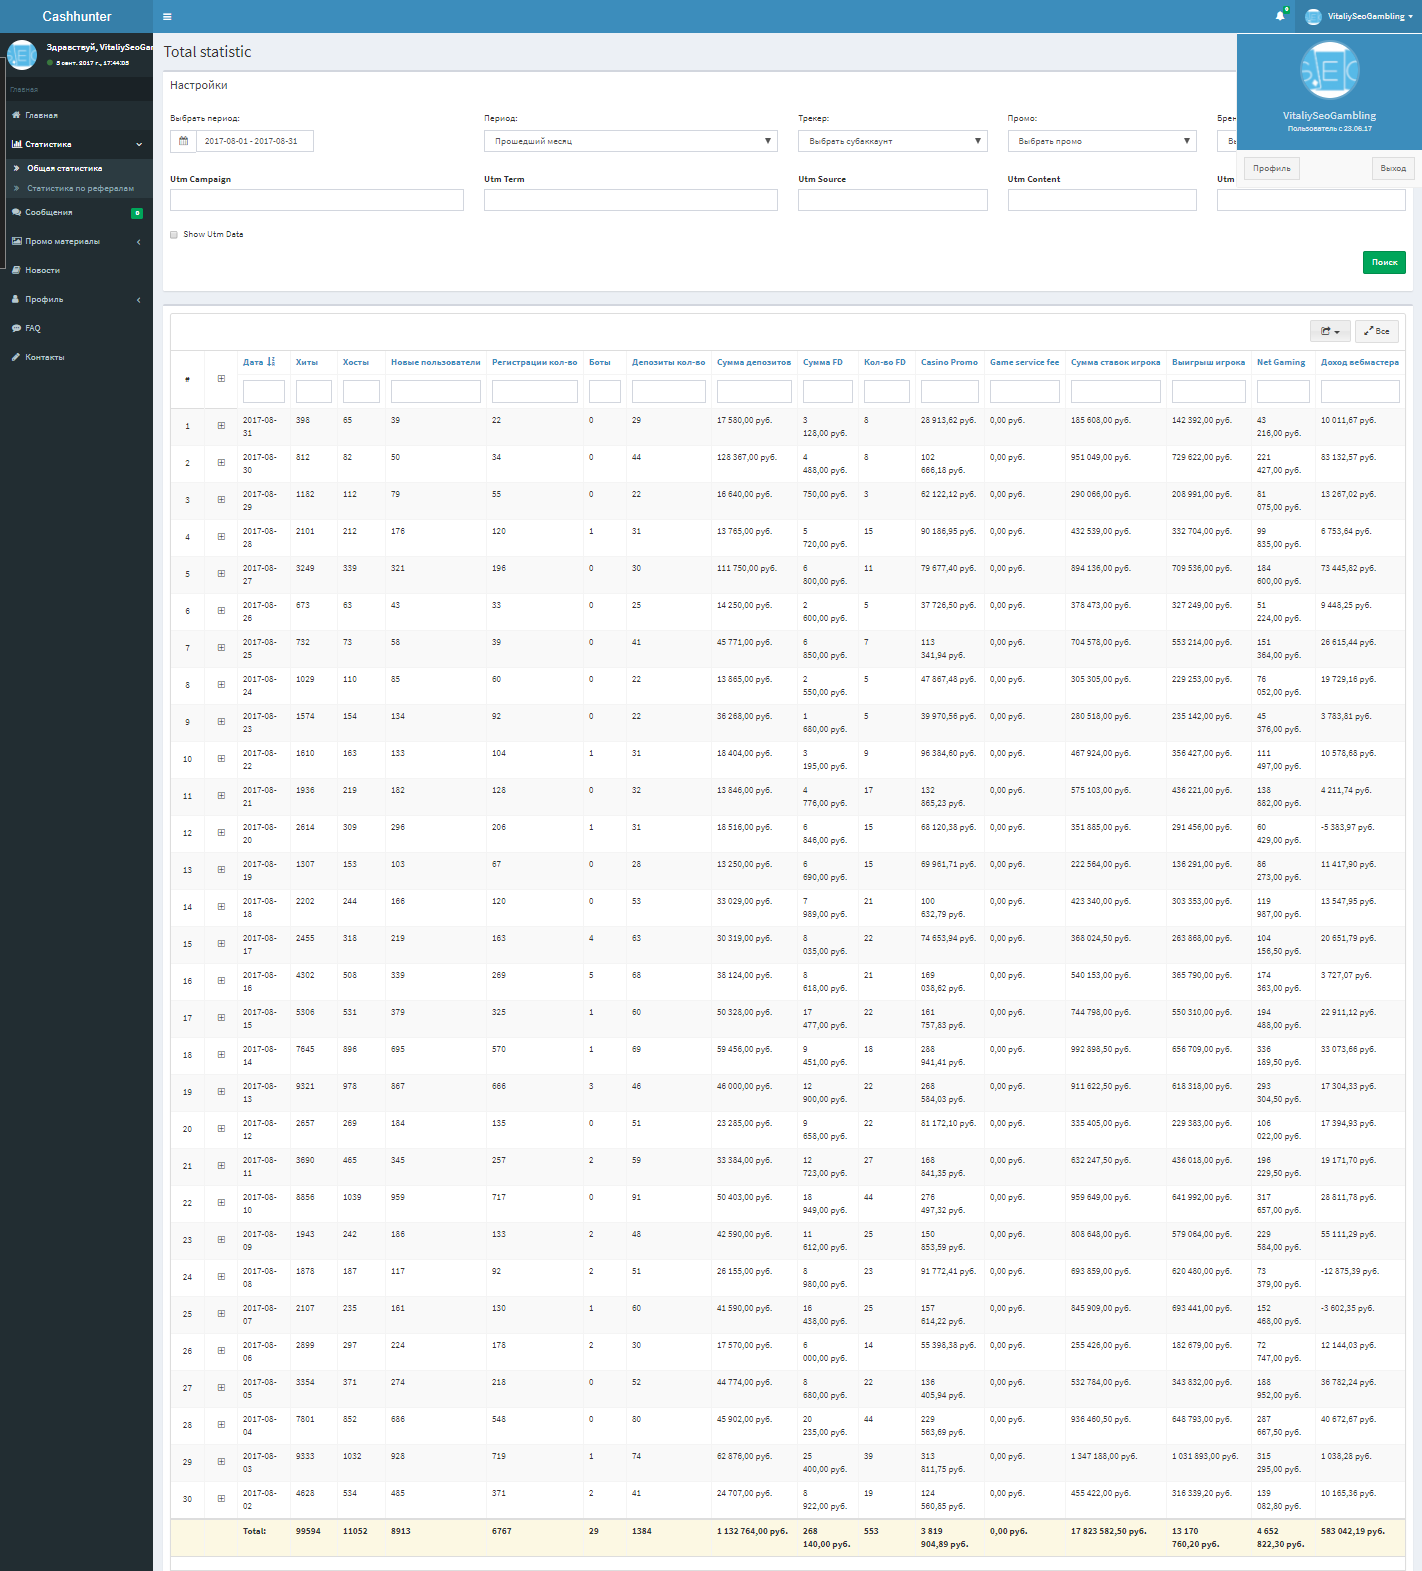Toggle the VitaliySeoGambling user menu

tap(1359, 16)
